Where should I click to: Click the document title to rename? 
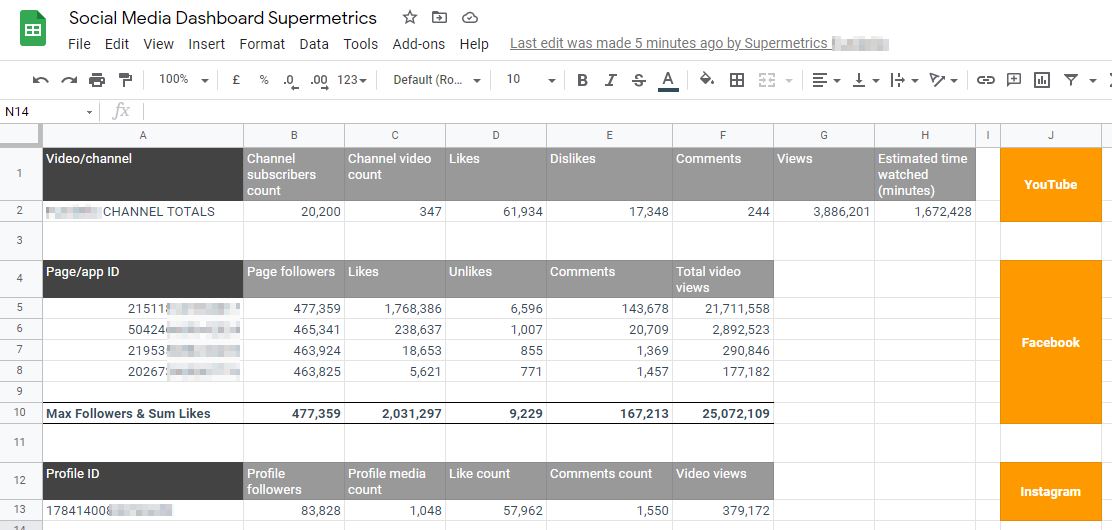223,18
